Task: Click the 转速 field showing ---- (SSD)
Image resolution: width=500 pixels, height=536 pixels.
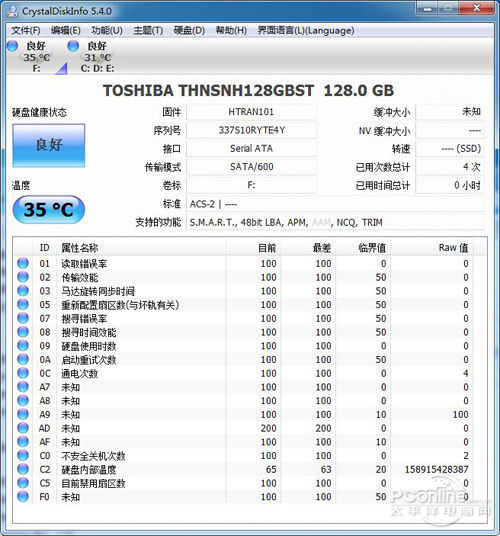Action: [x=450, y=149]
